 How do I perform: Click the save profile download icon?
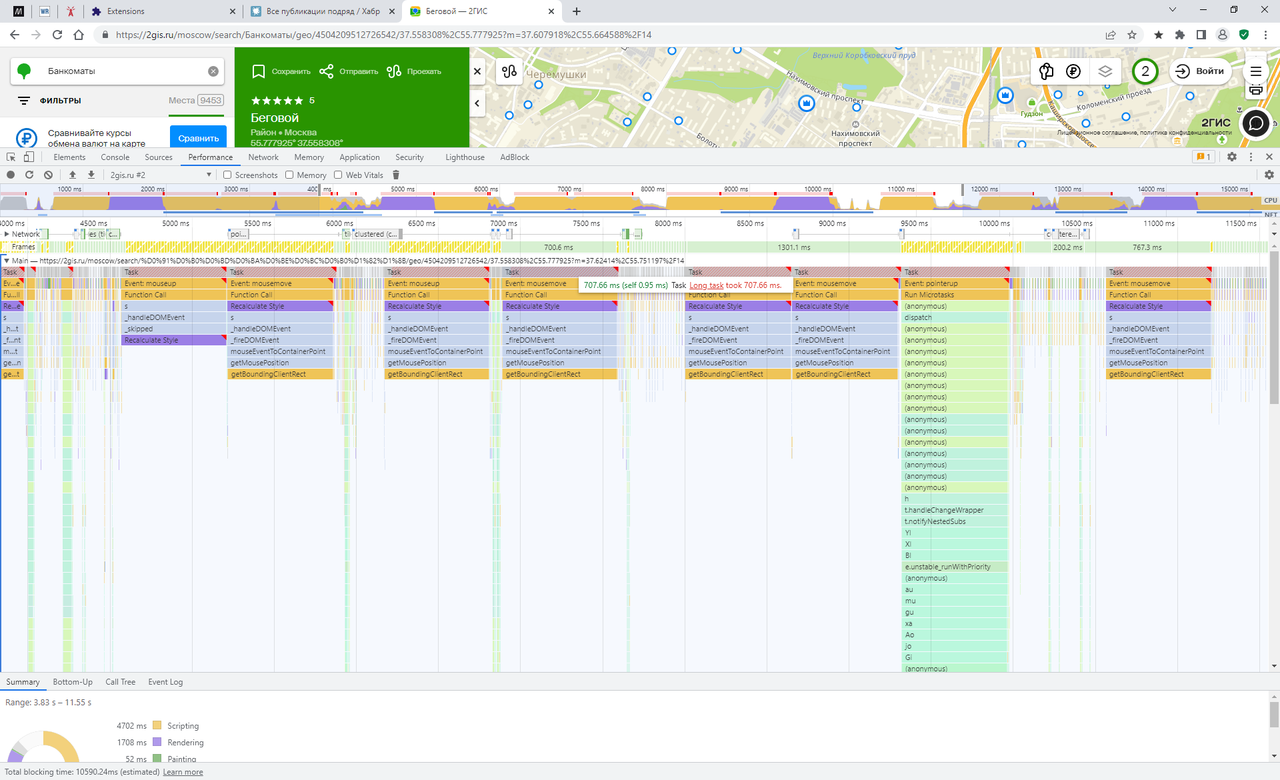[91, 175]
